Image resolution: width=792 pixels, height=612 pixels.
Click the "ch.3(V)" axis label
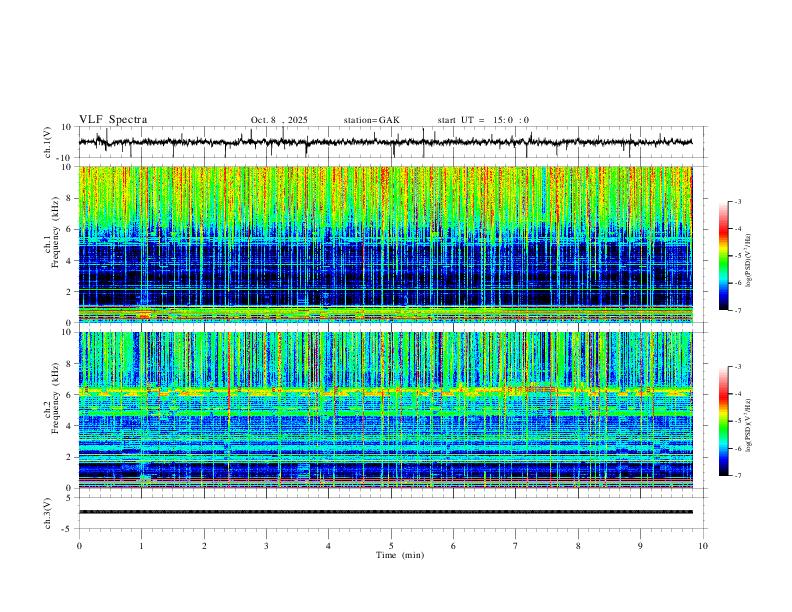click(x=48, y=513)
